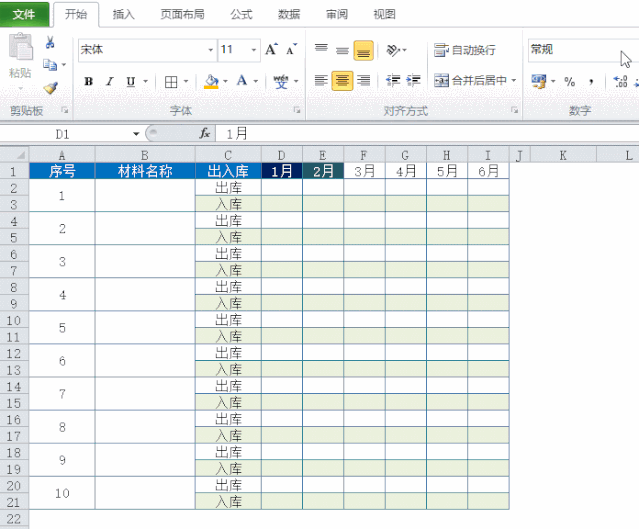Toggle Underline formatting
639x529 pixels.
(x=130, y=82)
